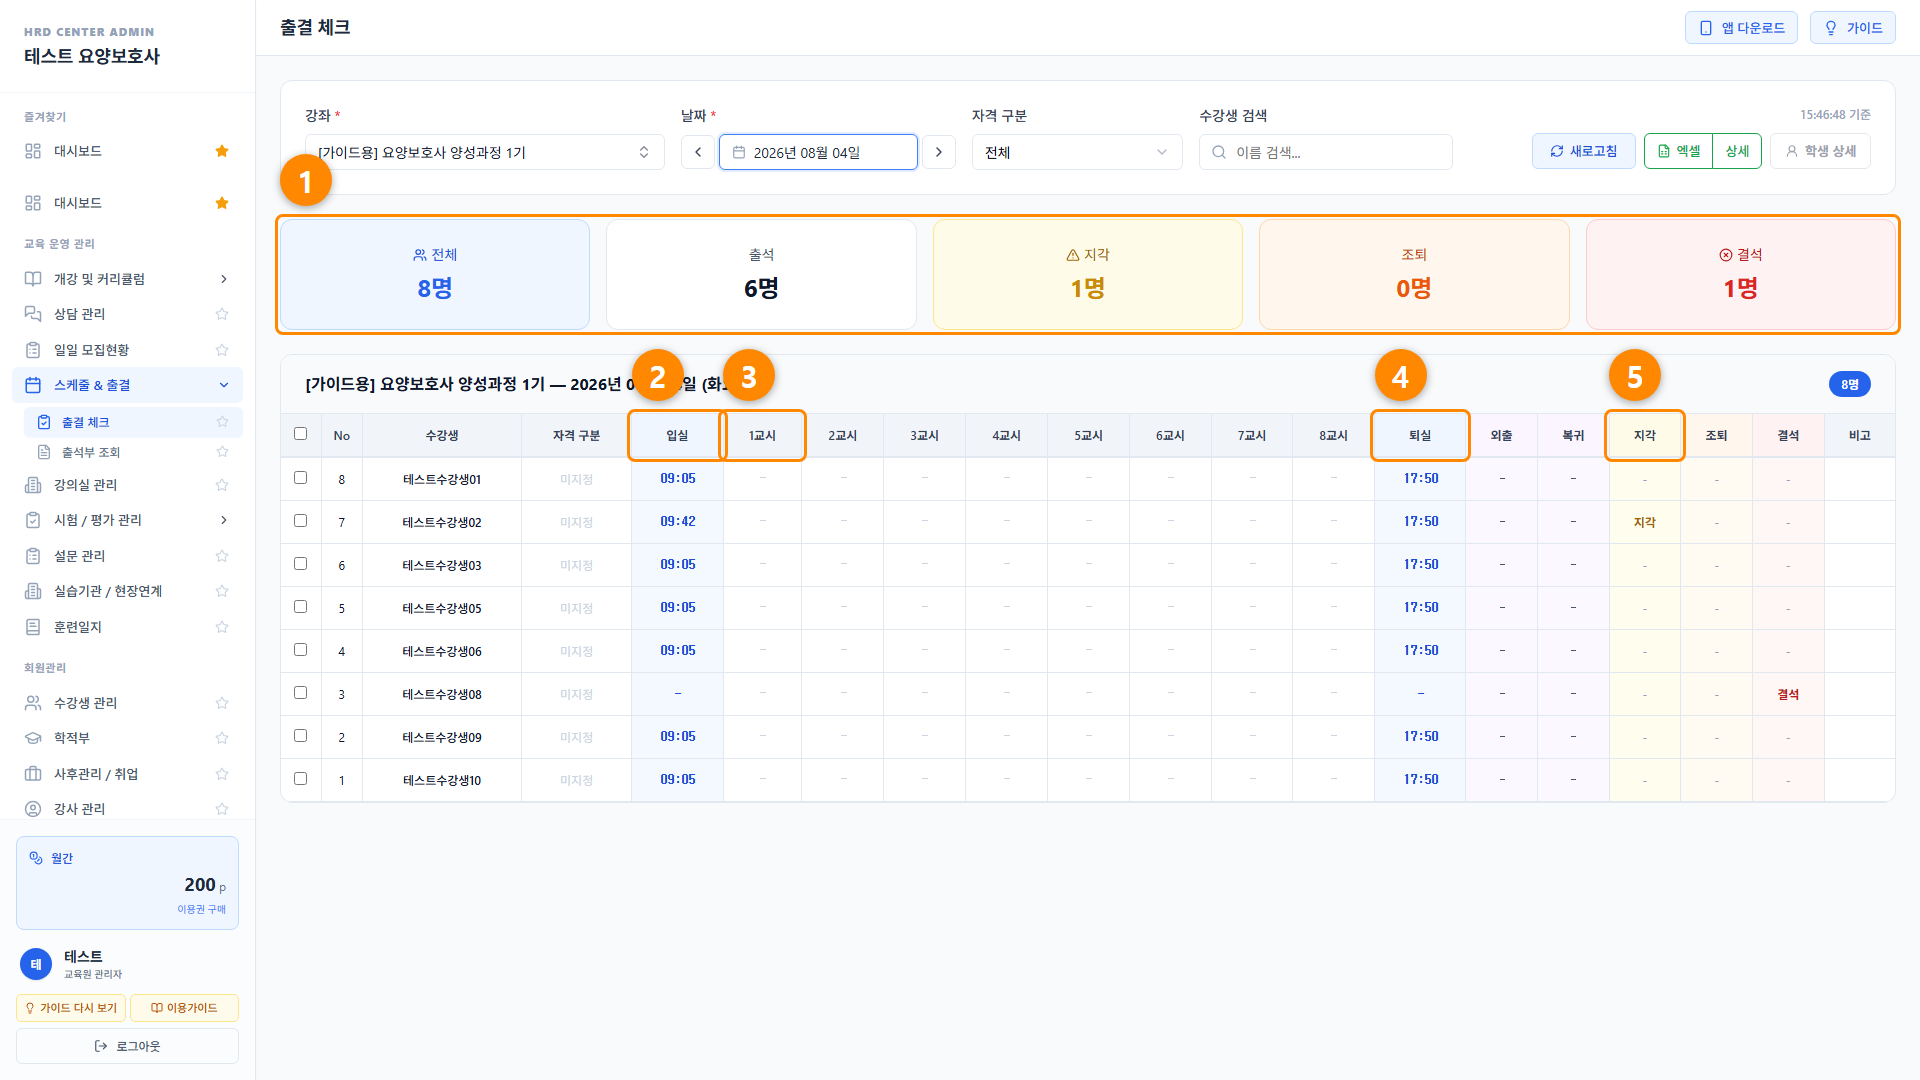Viewport: 1920px width, 1080px height.
Task: Go to next date with right arrow
Action: pos(938,152)
